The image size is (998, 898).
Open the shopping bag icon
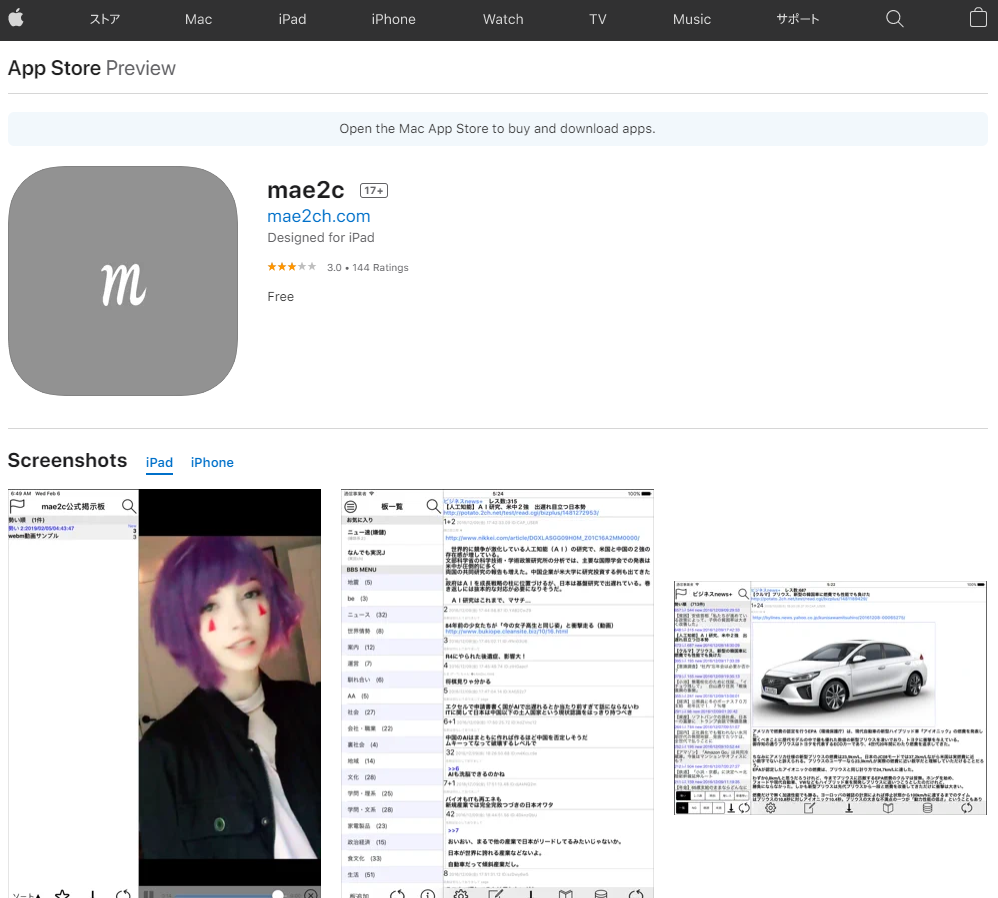[978, 18]
